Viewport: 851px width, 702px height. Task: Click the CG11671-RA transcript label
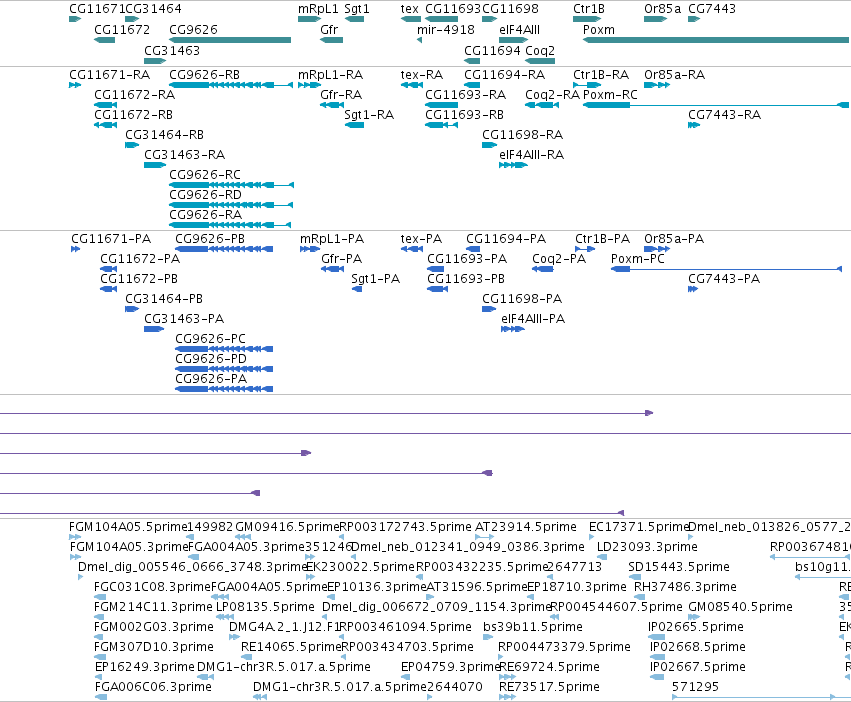tap(110, 74)
